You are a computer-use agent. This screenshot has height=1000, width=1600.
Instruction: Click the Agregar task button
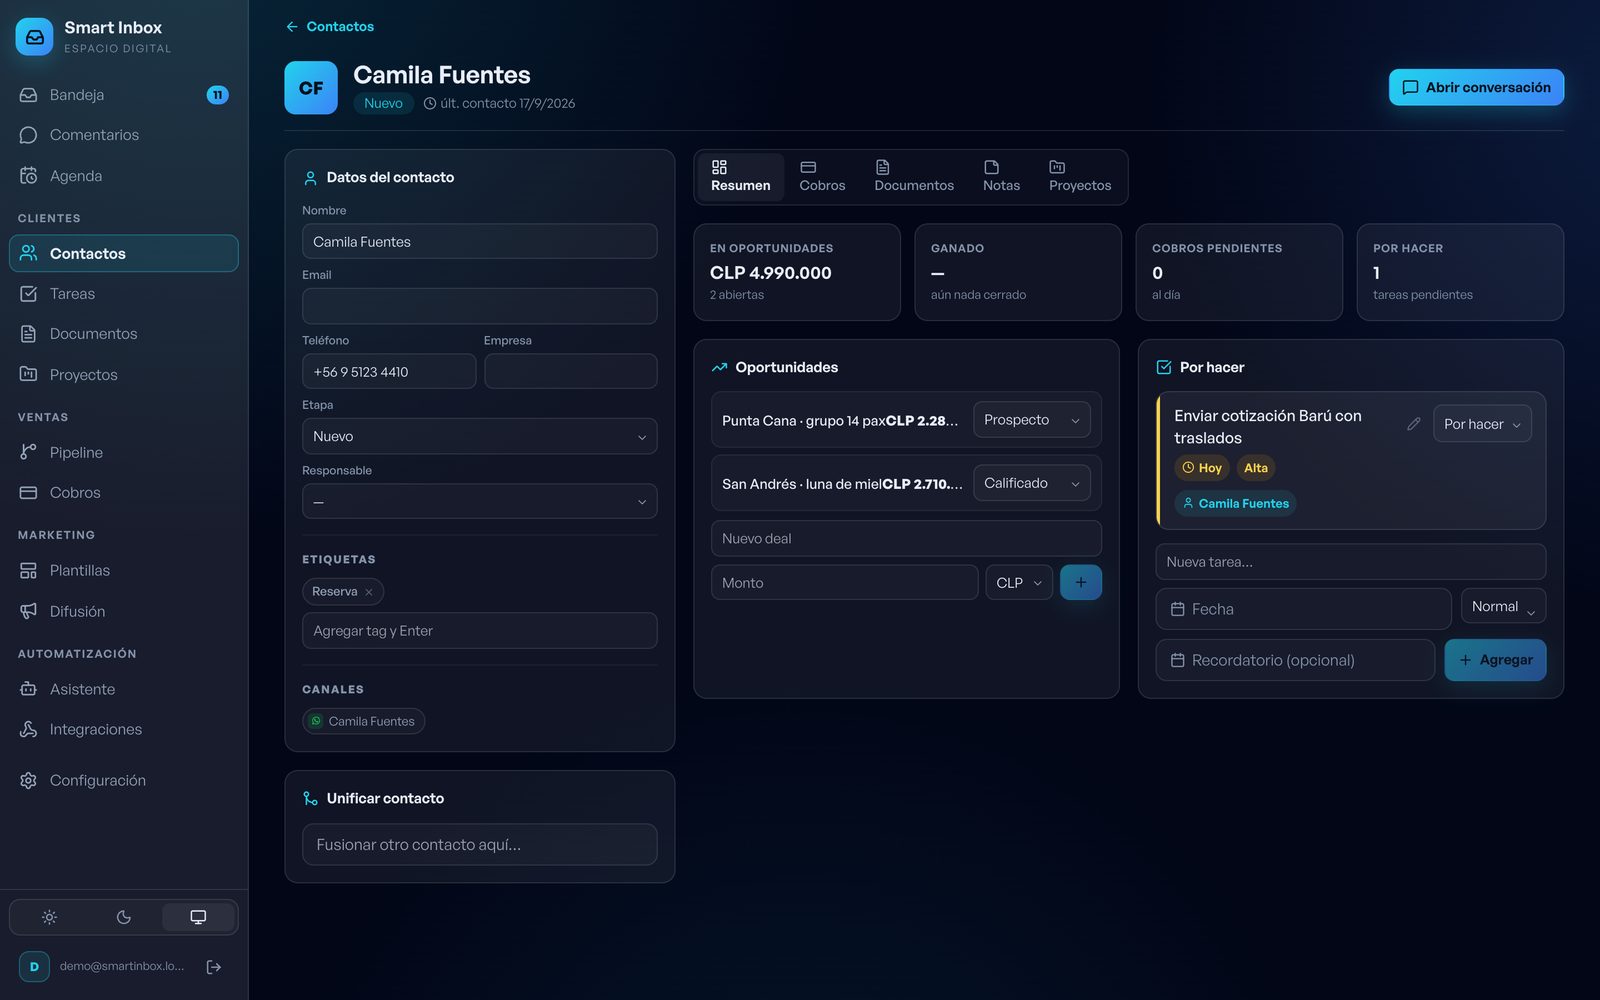coord(1495,660)
